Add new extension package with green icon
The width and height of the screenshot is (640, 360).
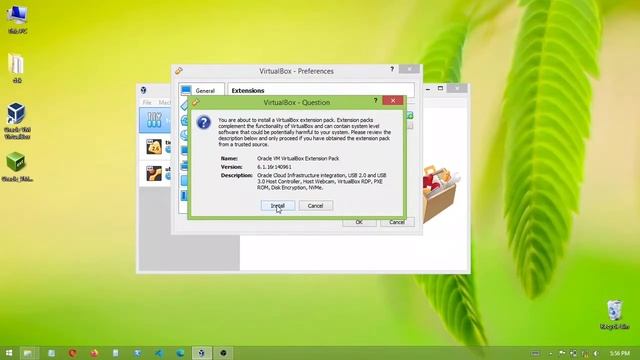tap(410, 116)
